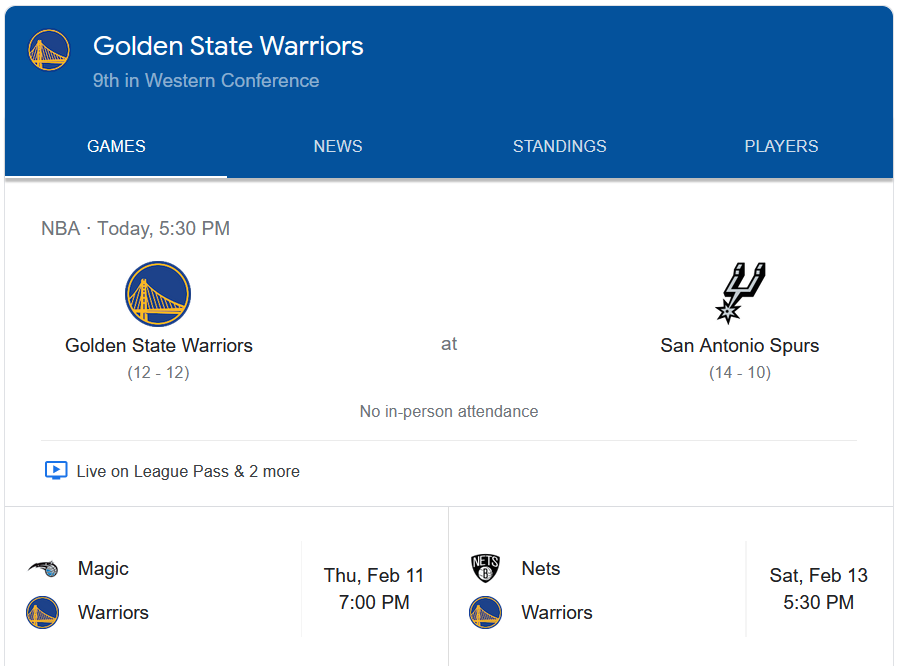
Task: Click the Warriors logo in the header
Action: (49, 50)
